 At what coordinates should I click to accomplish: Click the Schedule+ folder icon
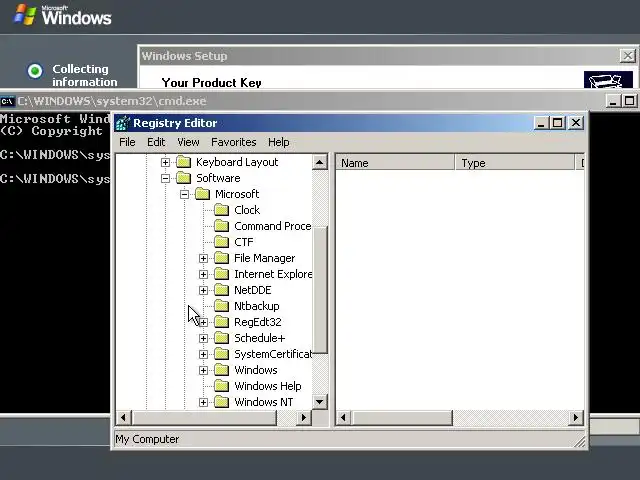coord(222,338)
